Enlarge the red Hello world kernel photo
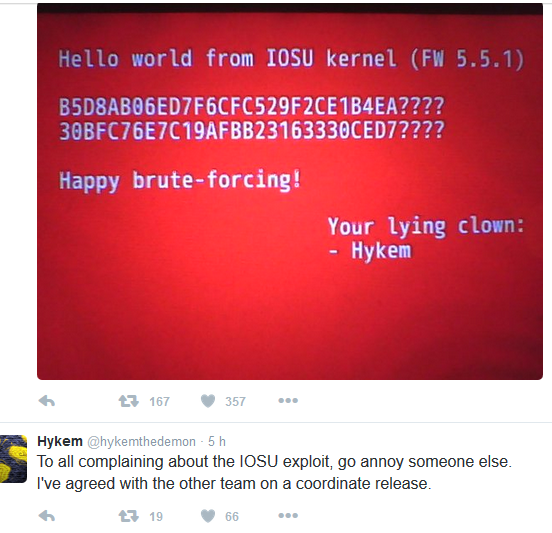 (290, 192)
